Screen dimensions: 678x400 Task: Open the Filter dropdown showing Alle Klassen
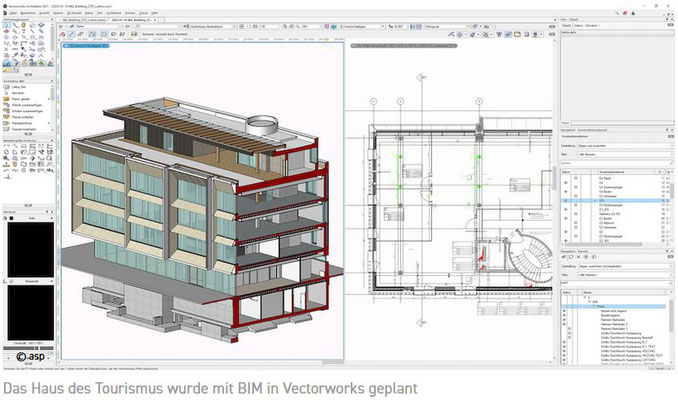pyautogui.click(x=625, y=275)
